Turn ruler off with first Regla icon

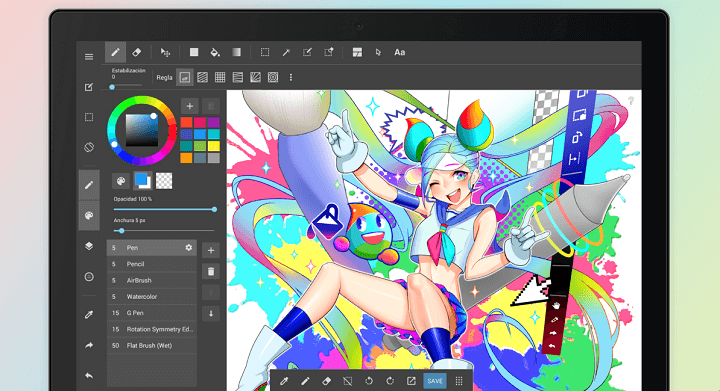tap(185, 78)
